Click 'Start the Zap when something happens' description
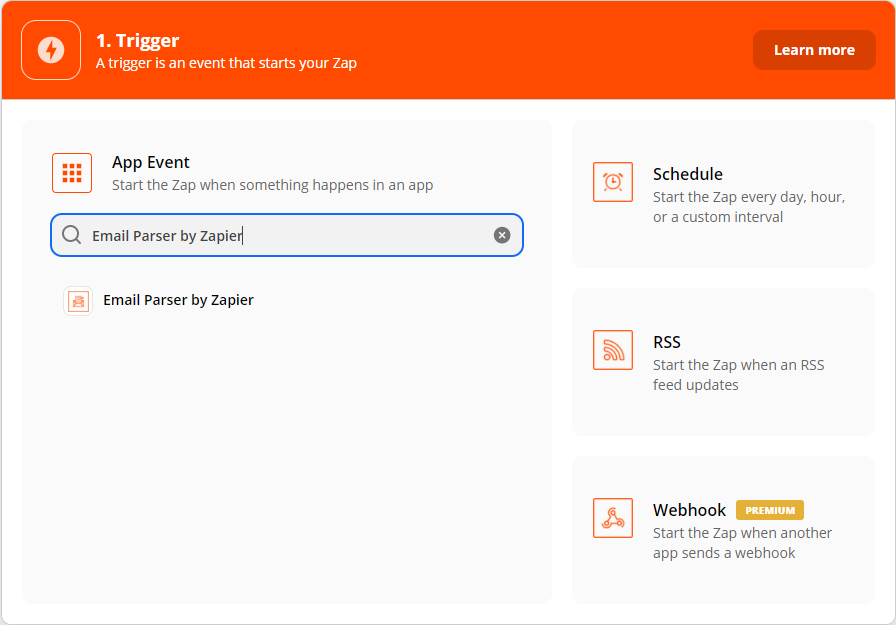Viewport: 896px width, 625px height. (273, 185)
